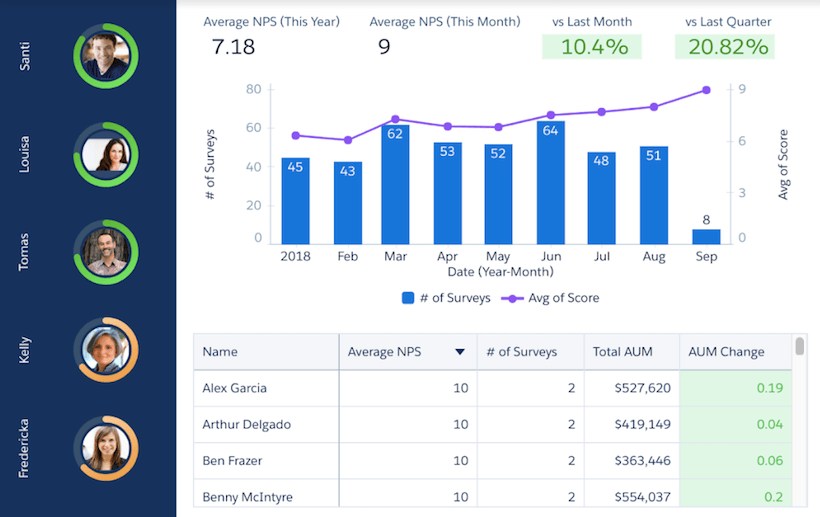
Task: Select Louisa's profile photo
Action: tap(106, 154)
